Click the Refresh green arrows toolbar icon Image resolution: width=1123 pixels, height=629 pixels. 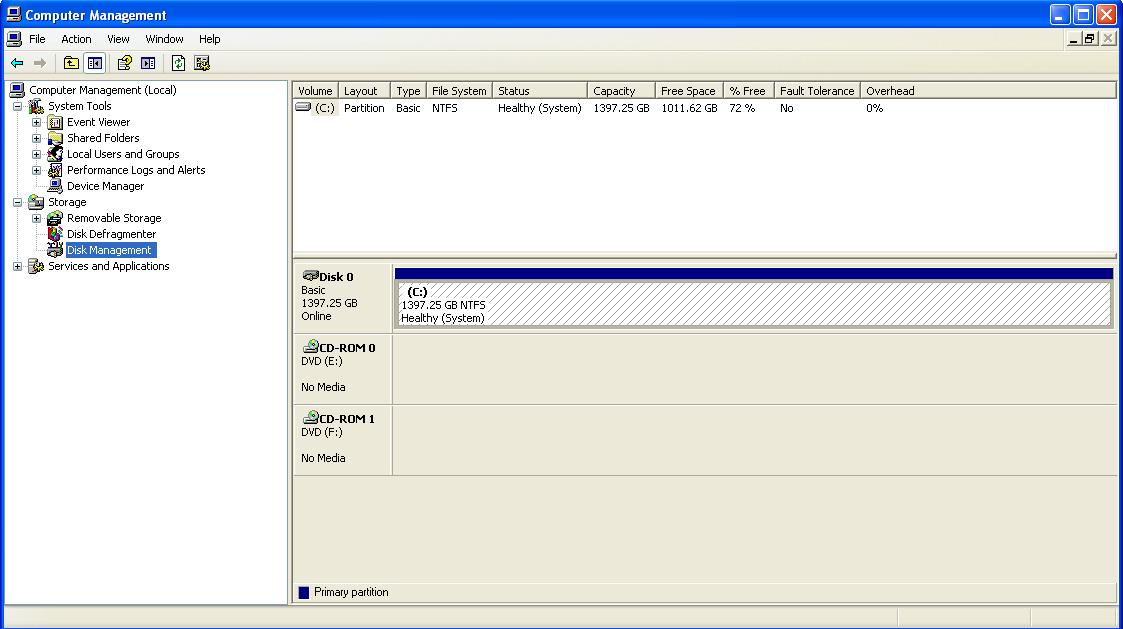click(x=178, y=63)
